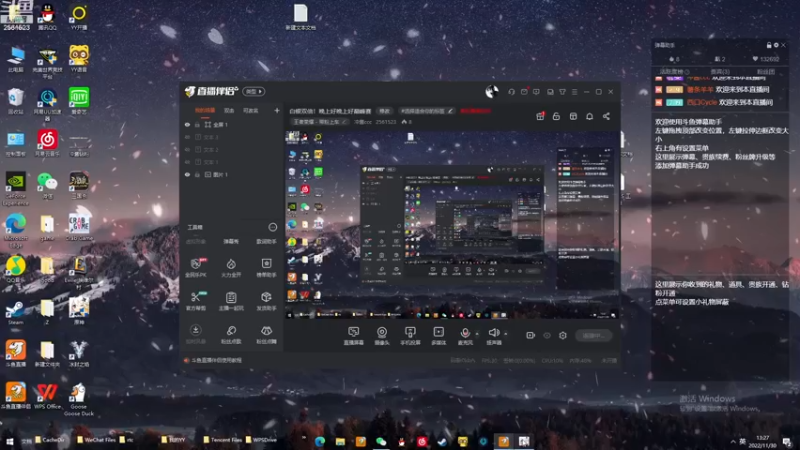Viewport: 800px width, 450px height.
Task: Open Steam desktop shortcut
Action: coord(15,313)
